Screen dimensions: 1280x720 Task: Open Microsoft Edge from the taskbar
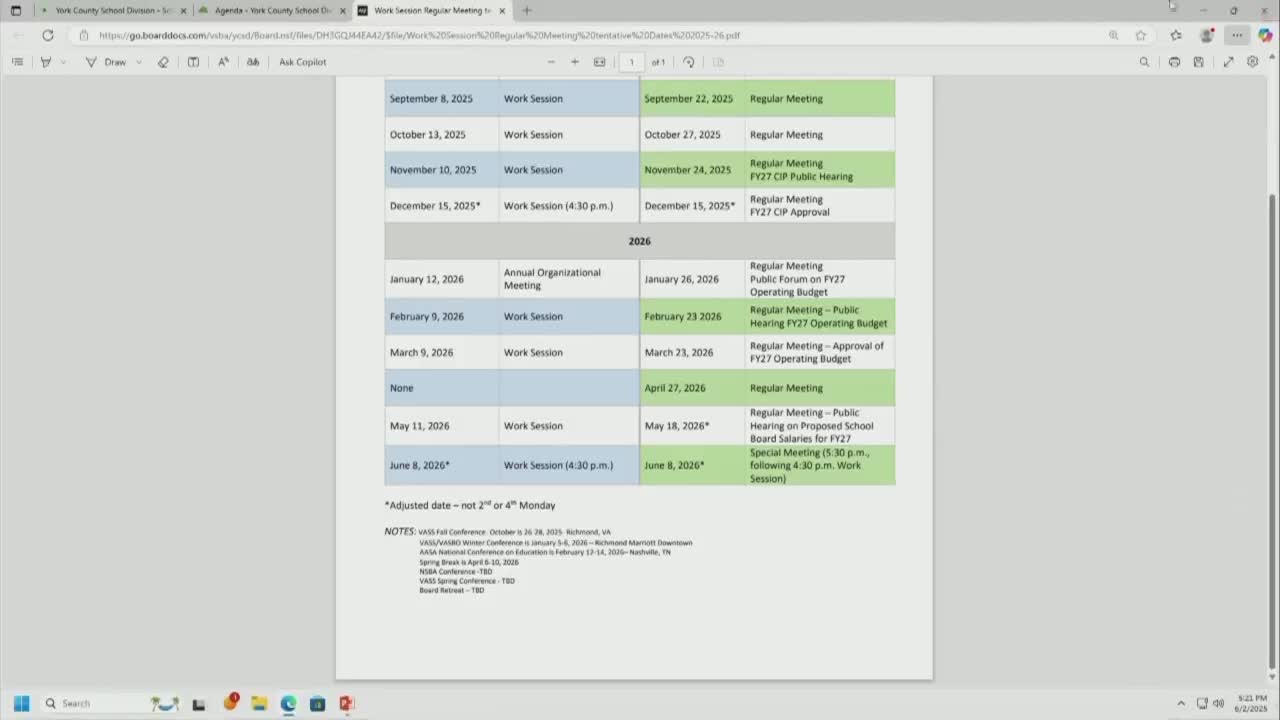pos(288,703)
